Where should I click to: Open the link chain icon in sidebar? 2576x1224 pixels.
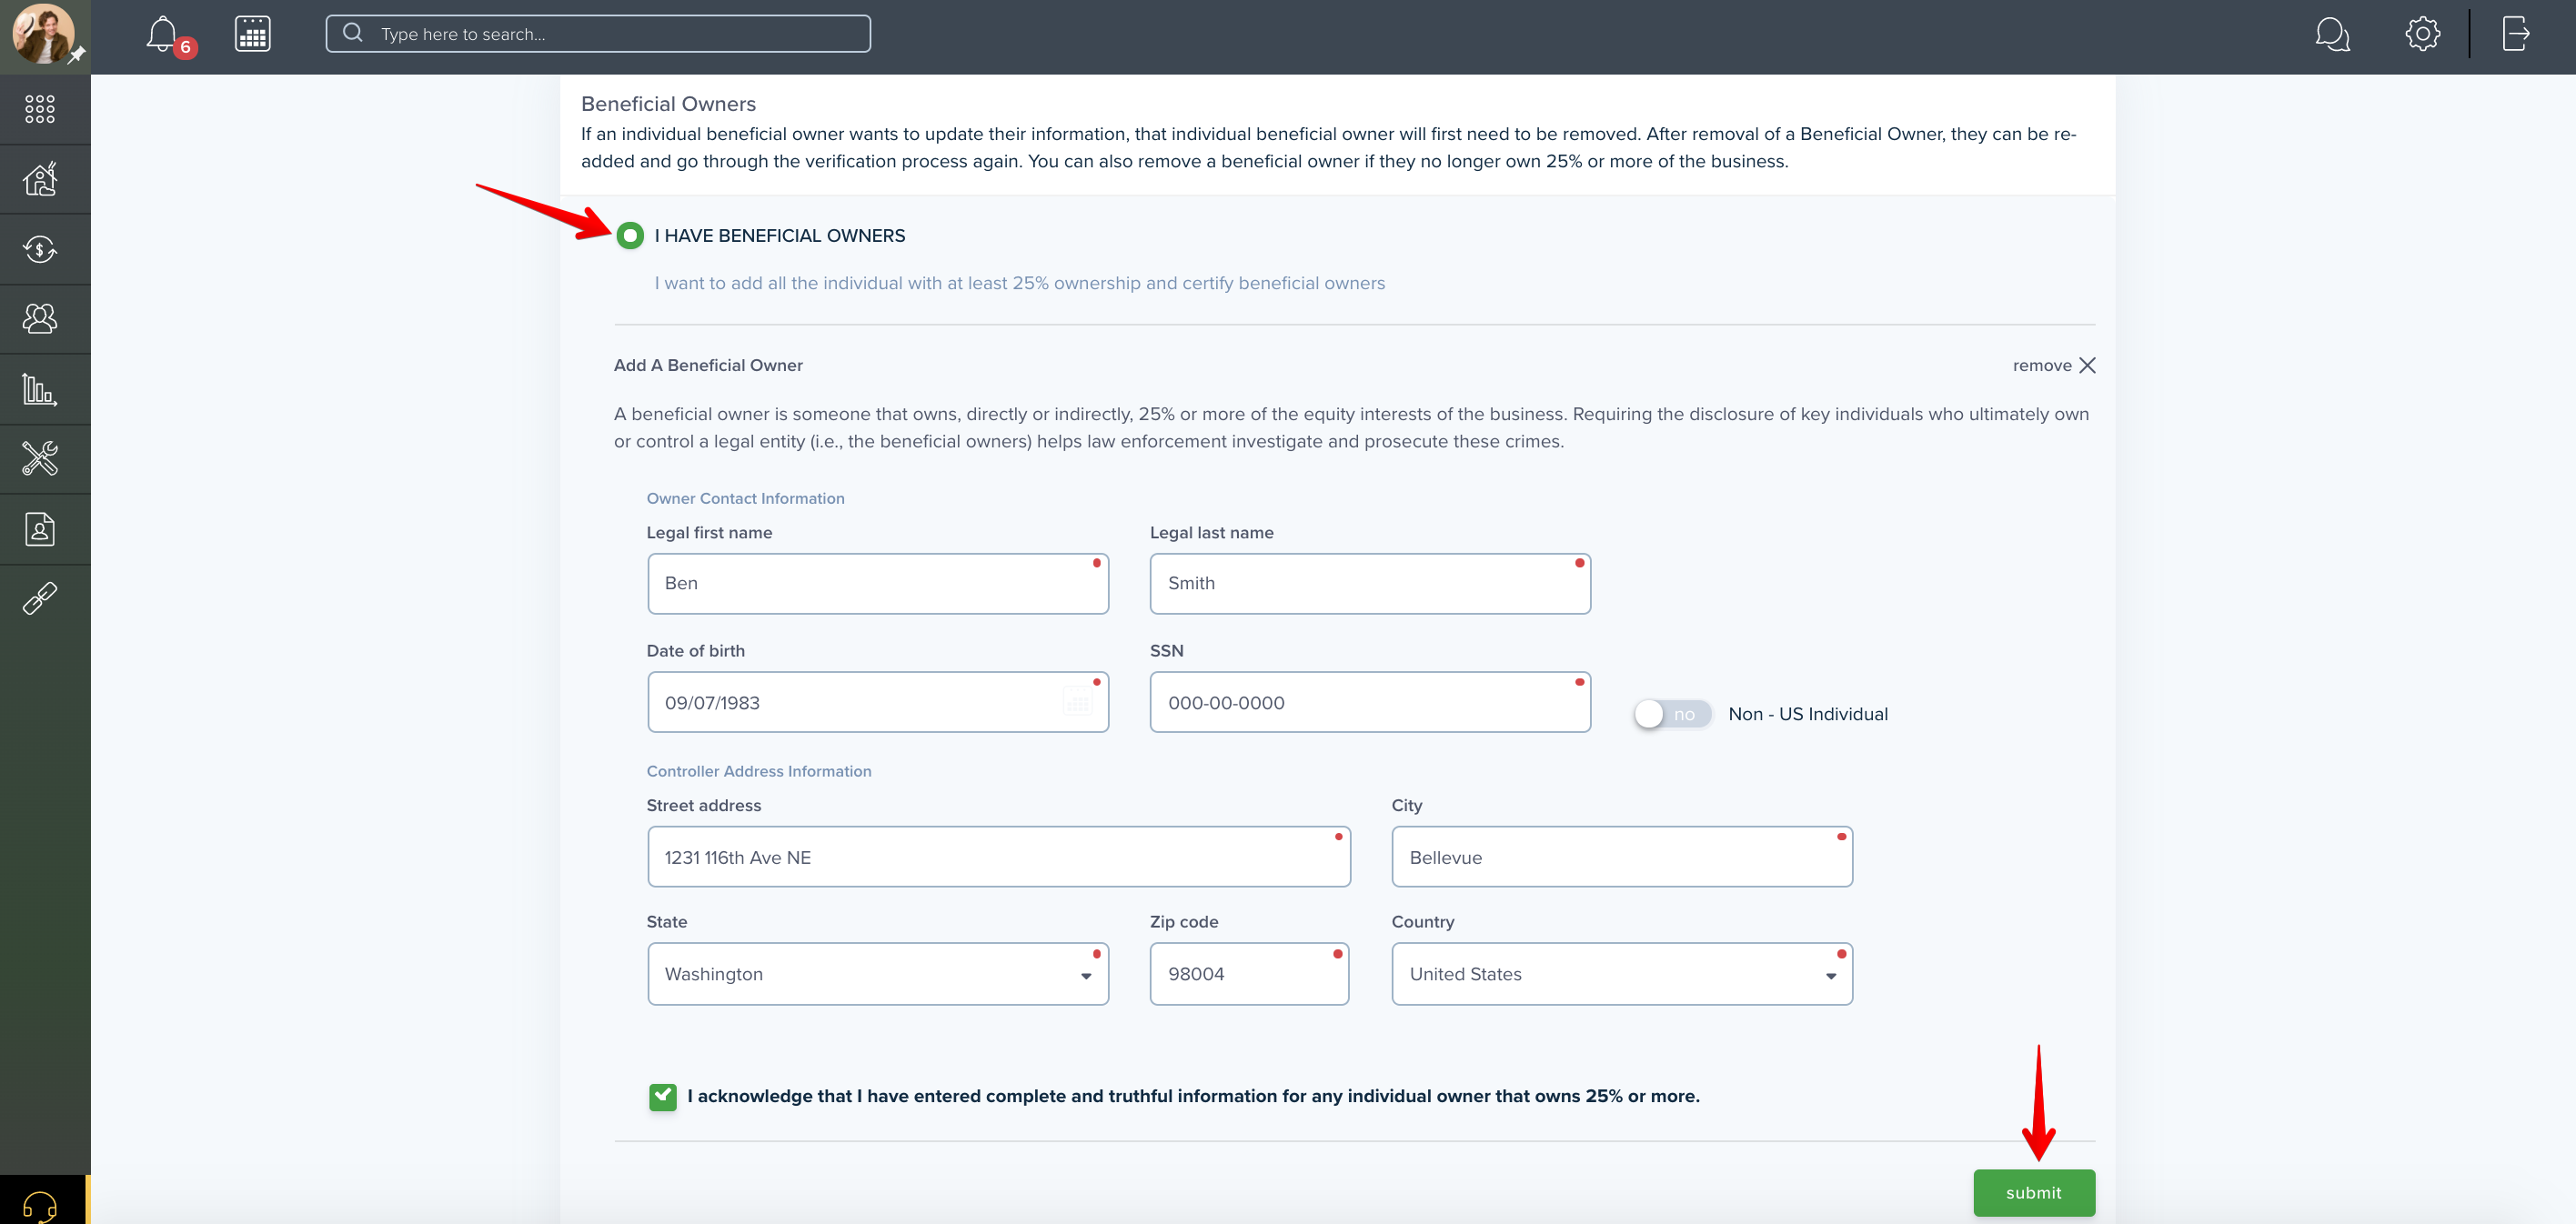click(40, 599)
